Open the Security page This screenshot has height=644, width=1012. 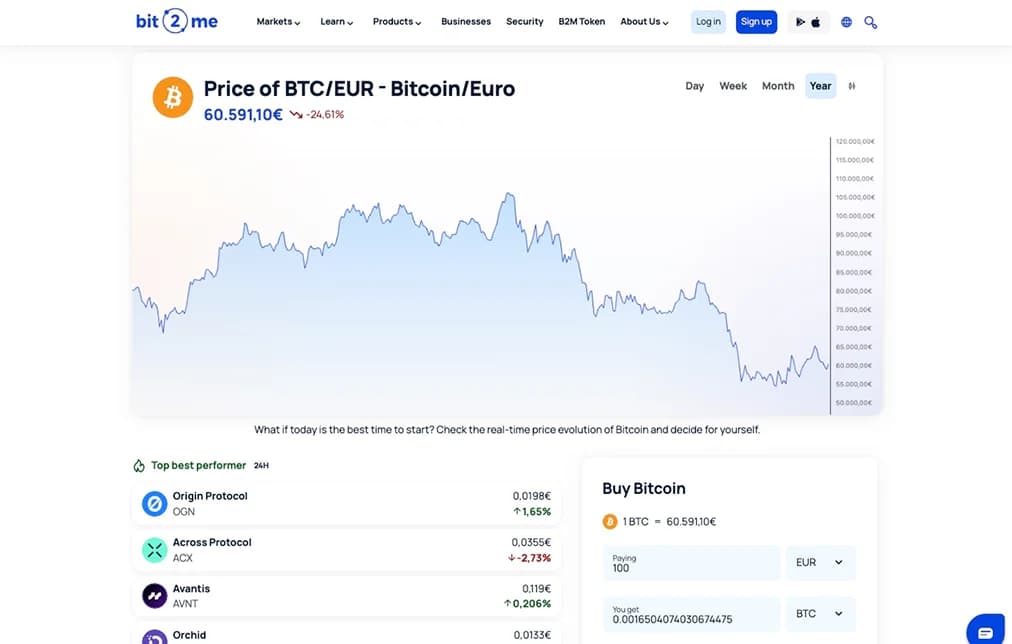[x=525, y=22]
